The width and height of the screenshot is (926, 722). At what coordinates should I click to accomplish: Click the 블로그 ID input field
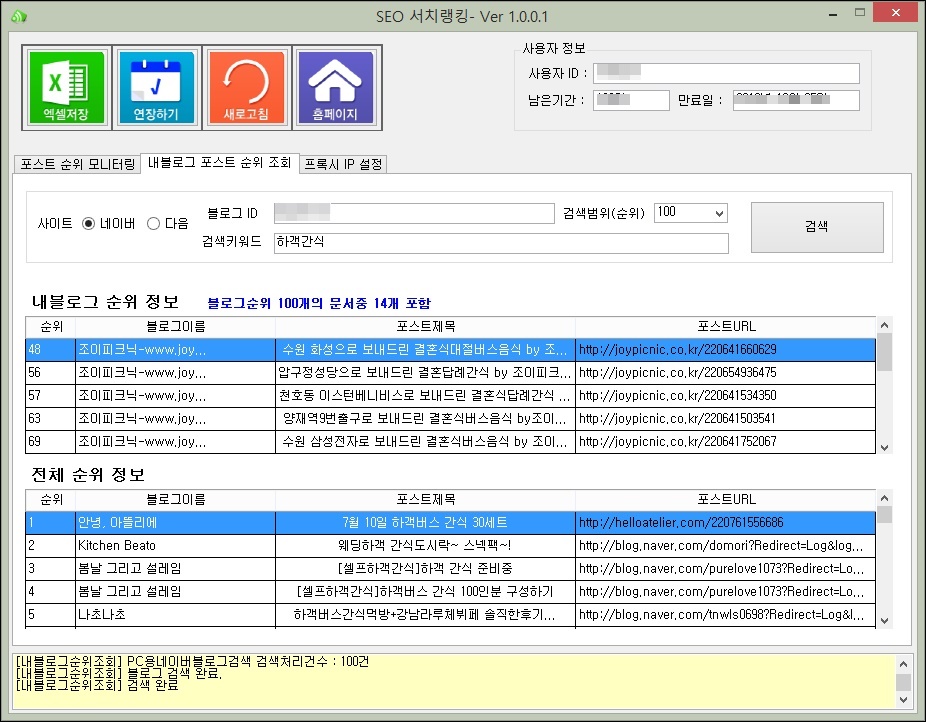413,213
